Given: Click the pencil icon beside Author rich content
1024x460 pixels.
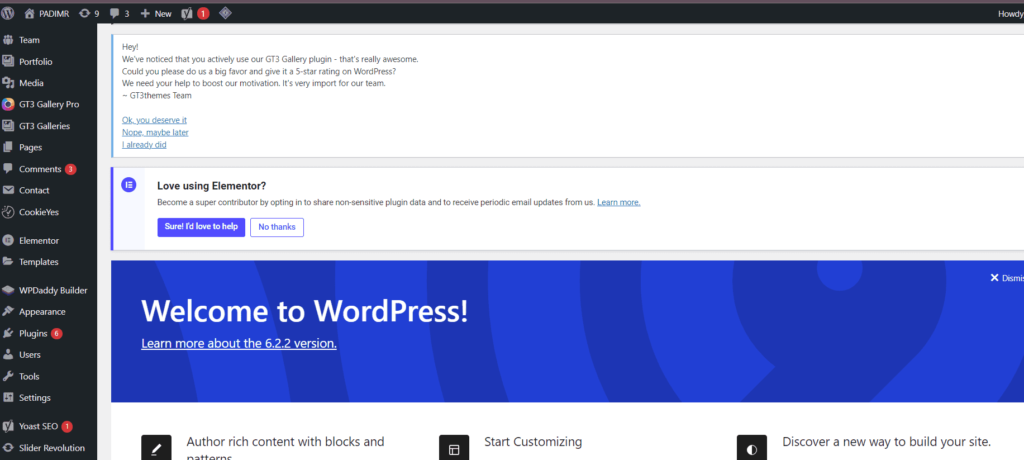Looking at the screenshot, I should click(x=156, y=448).
